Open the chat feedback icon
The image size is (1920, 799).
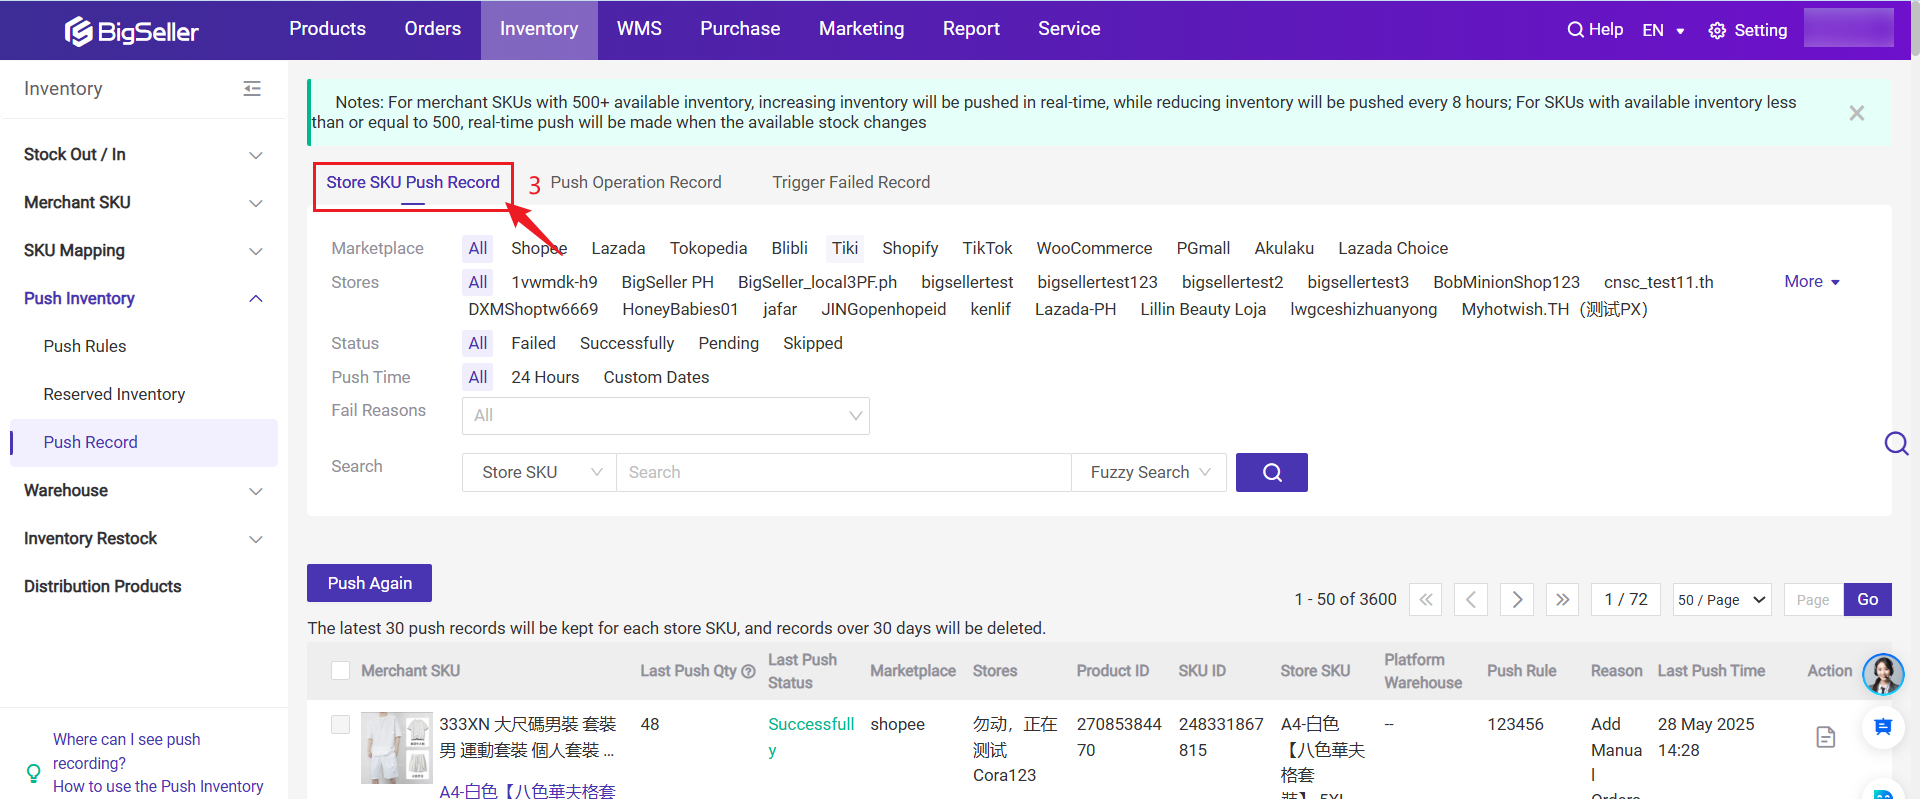pyautogui.click(x=1883, y=727)
